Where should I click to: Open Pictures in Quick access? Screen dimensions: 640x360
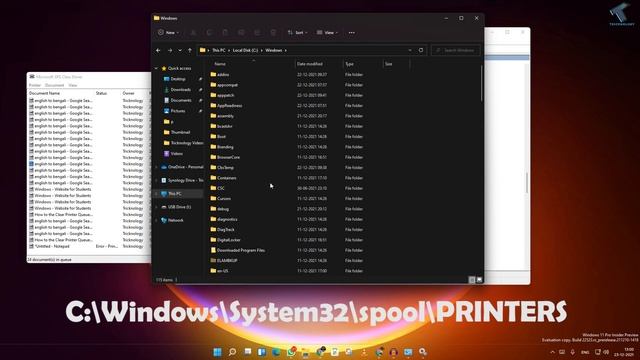point(178,111)
